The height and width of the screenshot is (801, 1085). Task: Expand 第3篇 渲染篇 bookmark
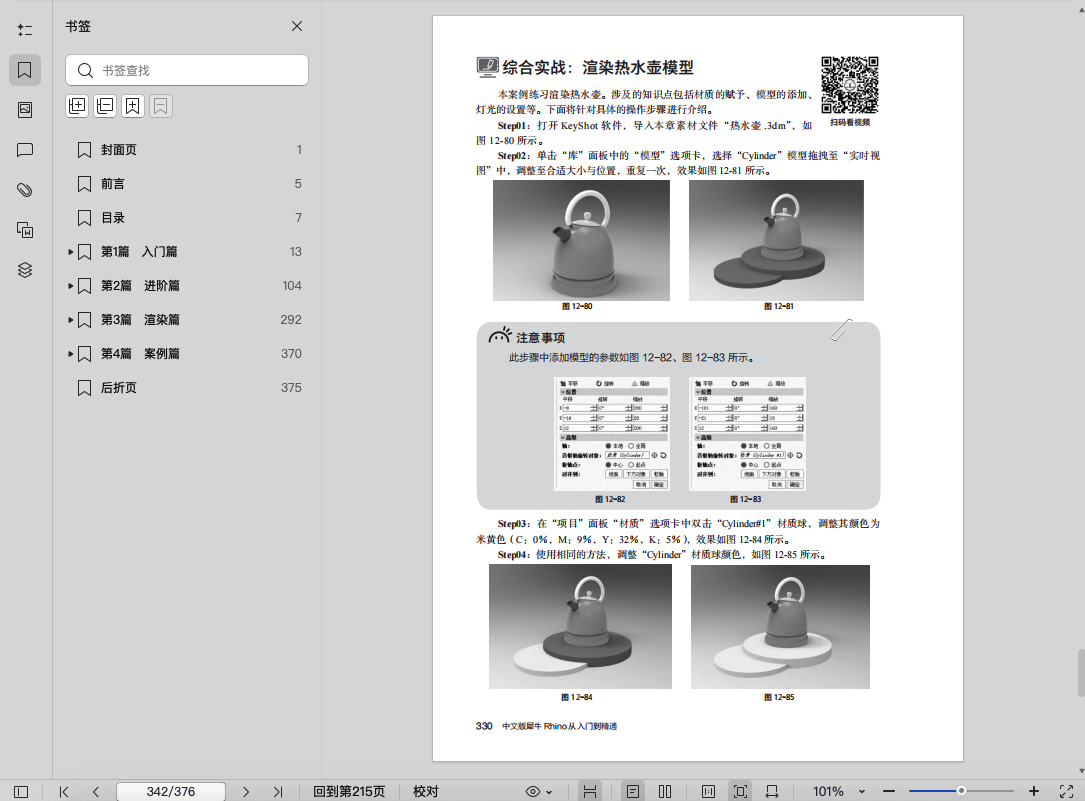[71, 320]
